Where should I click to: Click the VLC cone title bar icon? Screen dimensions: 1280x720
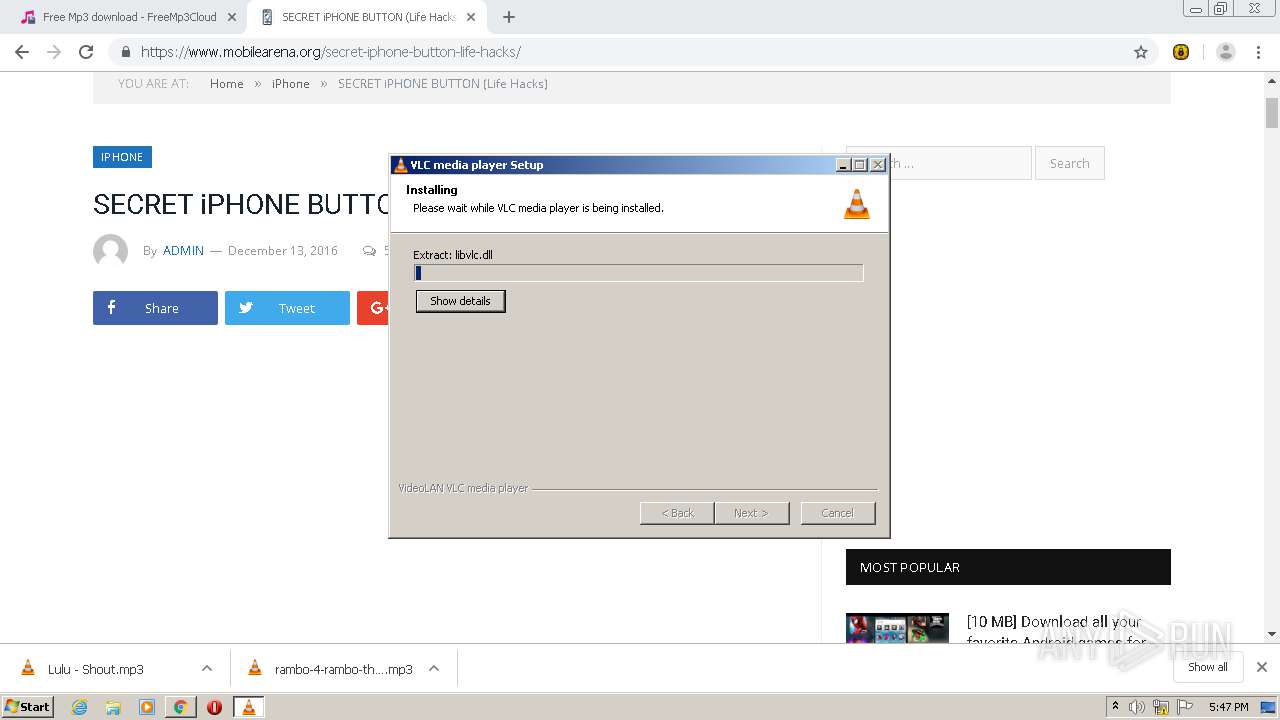pos(400,165)
